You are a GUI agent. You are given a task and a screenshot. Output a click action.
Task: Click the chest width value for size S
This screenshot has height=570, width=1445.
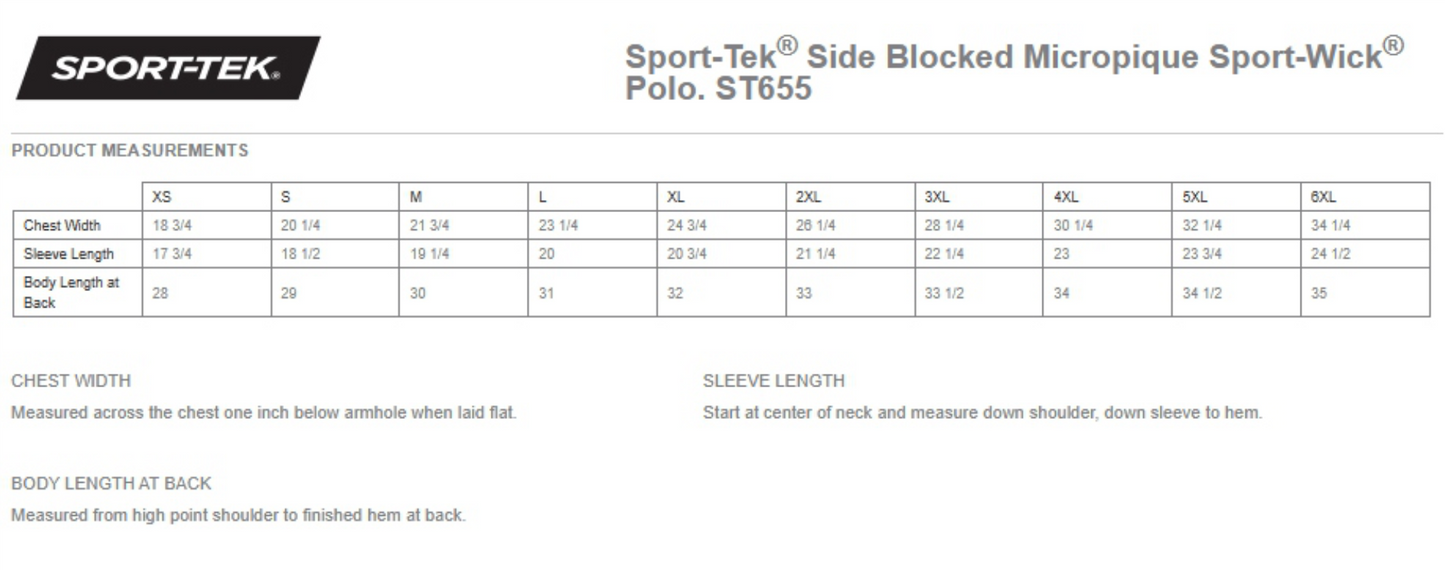(x=300, y=226)
